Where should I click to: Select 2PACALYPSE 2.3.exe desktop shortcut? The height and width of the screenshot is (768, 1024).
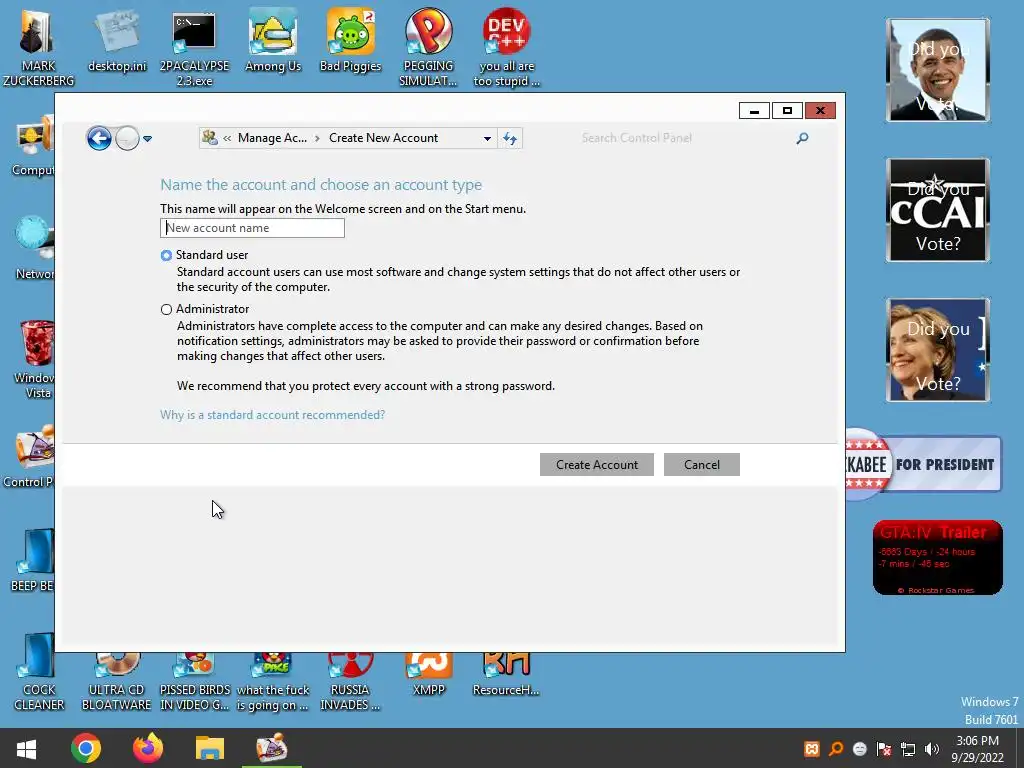[195, 48]
